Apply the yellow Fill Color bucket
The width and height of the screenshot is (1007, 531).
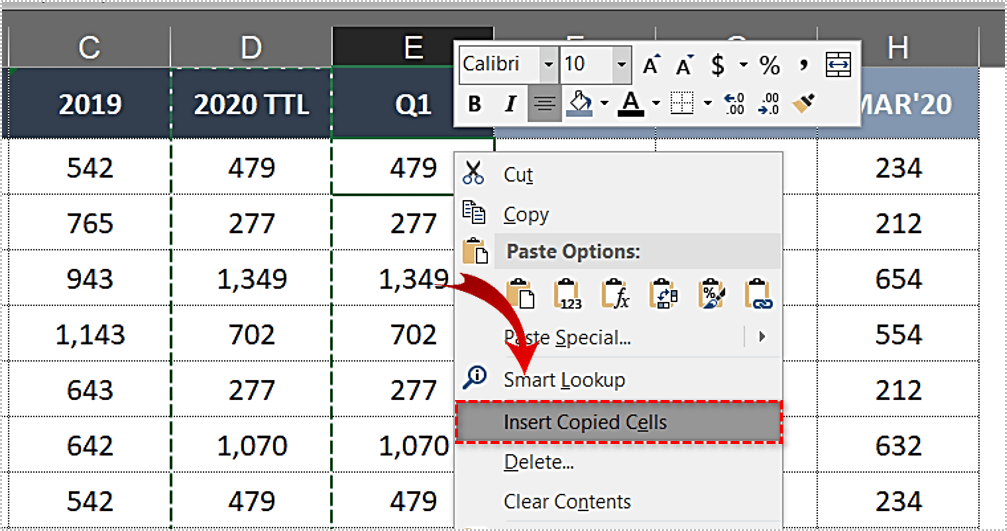(x=579, y=103)
